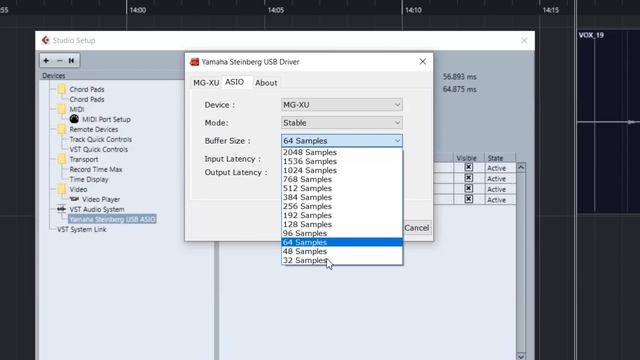Open the Mode dropdown showing Stable
The height and width of the screenshot is (360, 640).
pos(342,122)
